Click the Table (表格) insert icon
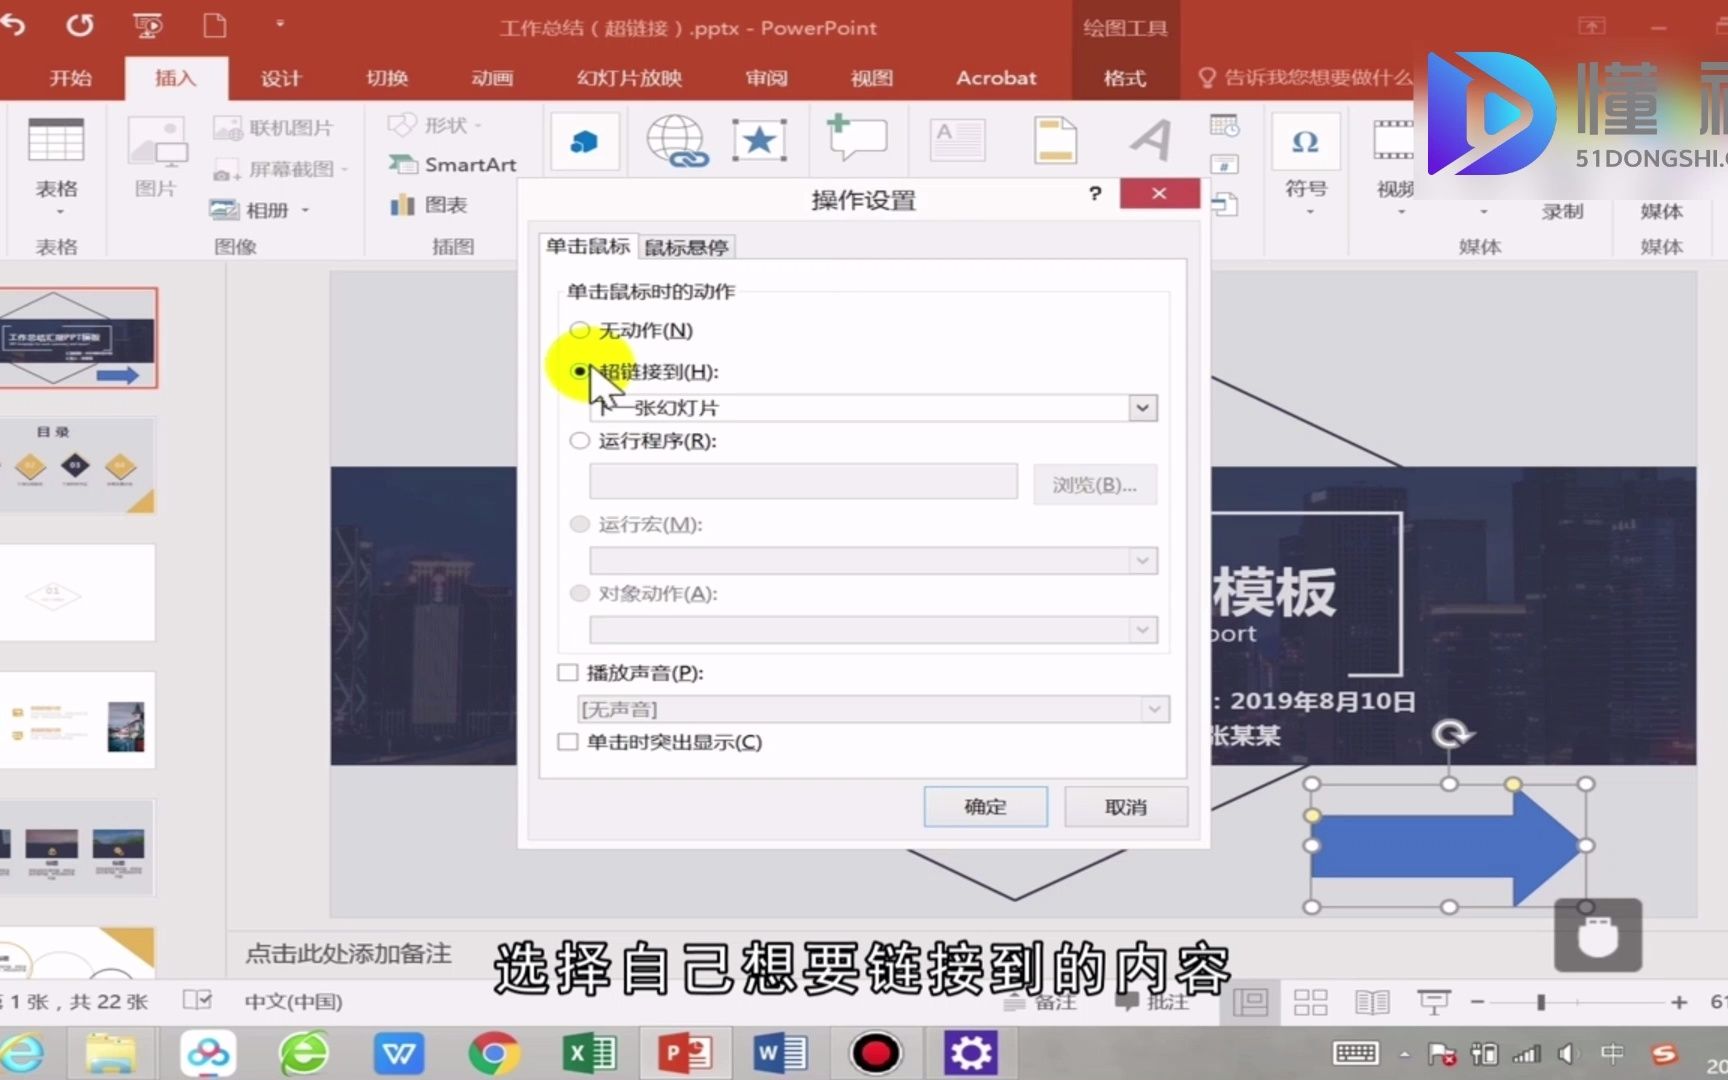 56,141
